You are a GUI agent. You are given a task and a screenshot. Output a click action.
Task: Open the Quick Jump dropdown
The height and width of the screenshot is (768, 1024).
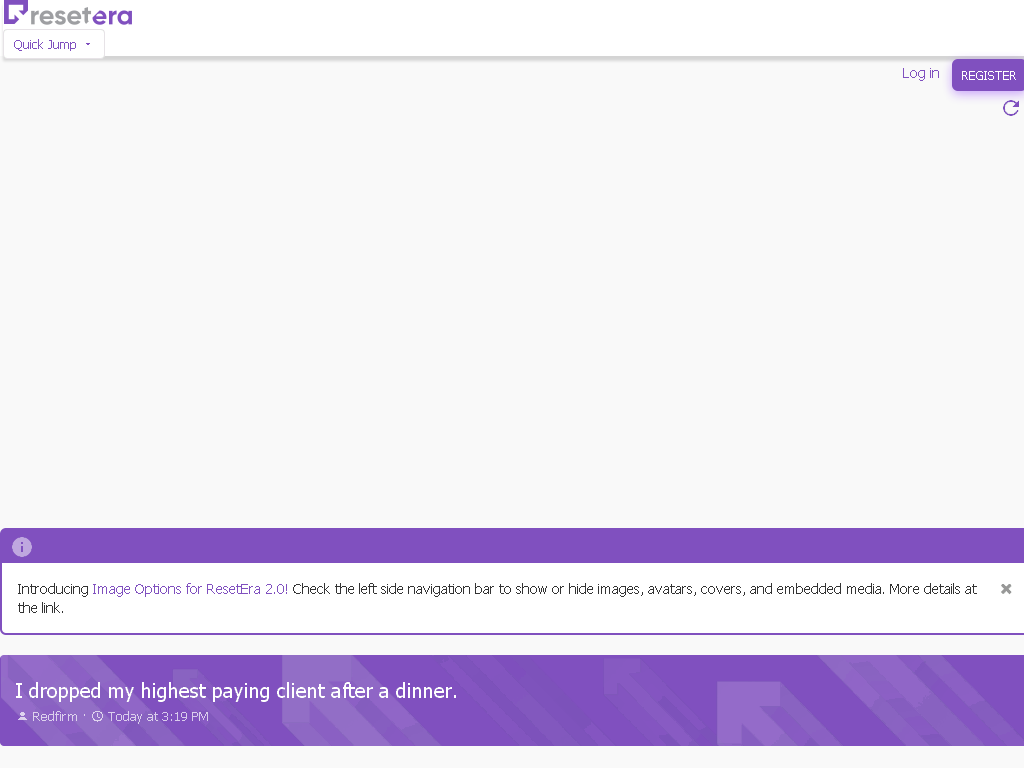coord(54,44)
